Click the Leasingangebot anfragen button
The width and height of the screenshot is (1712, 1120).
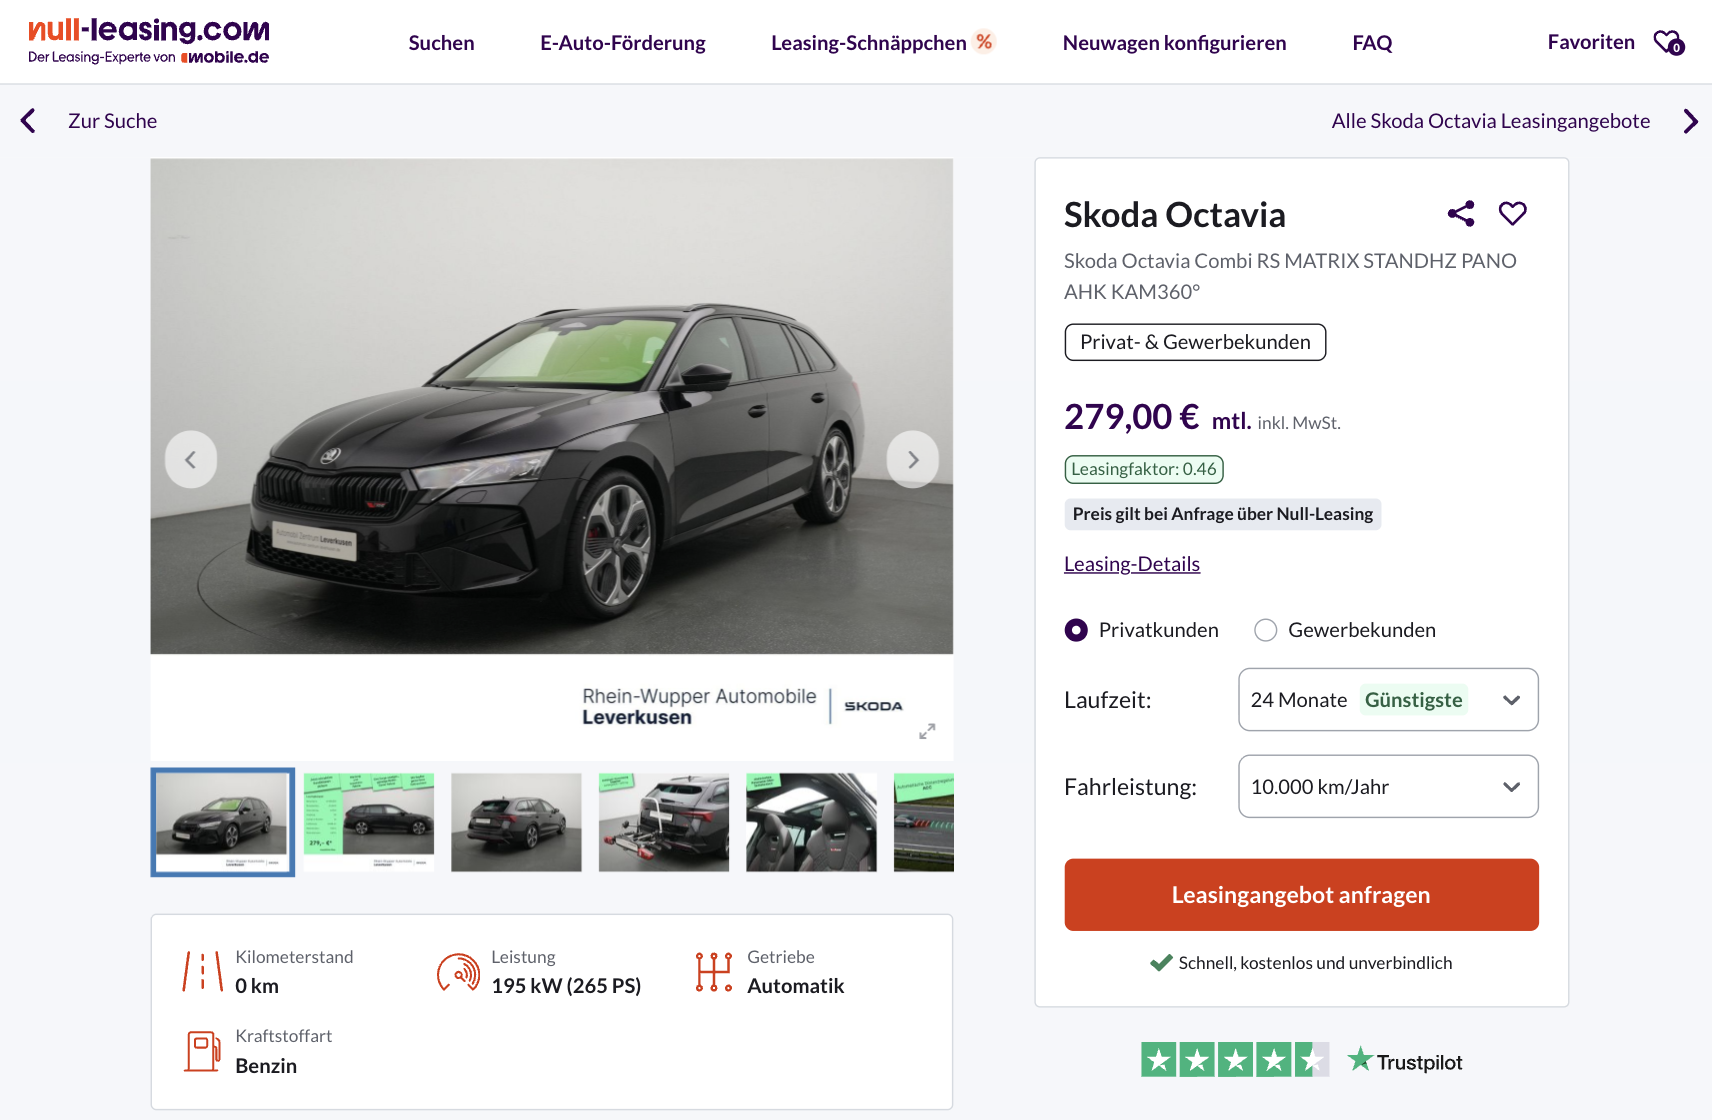pyautogui.click(x=1300, y=895)
